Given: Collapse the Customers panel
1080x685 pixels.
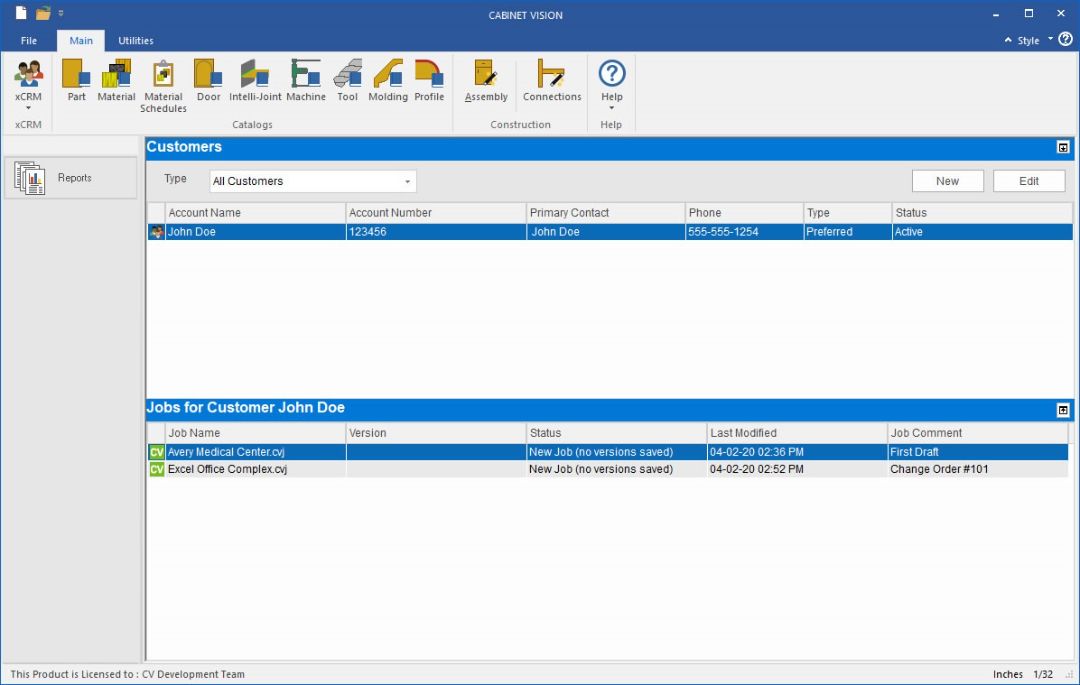Looking at the screenshot, I should point(1063,148).
